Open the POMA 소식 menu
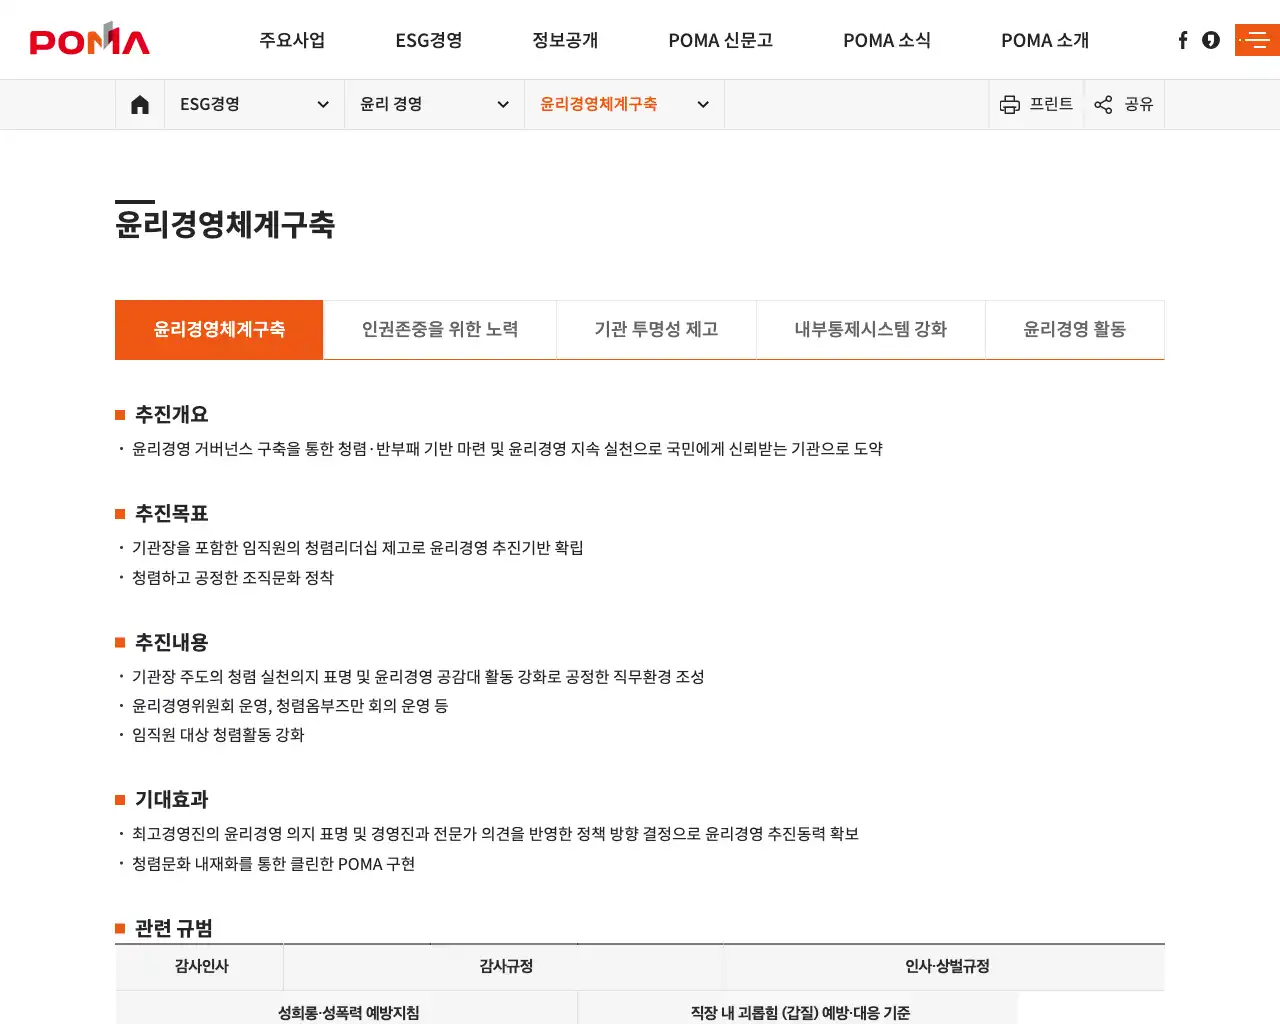 pos(887,40)
